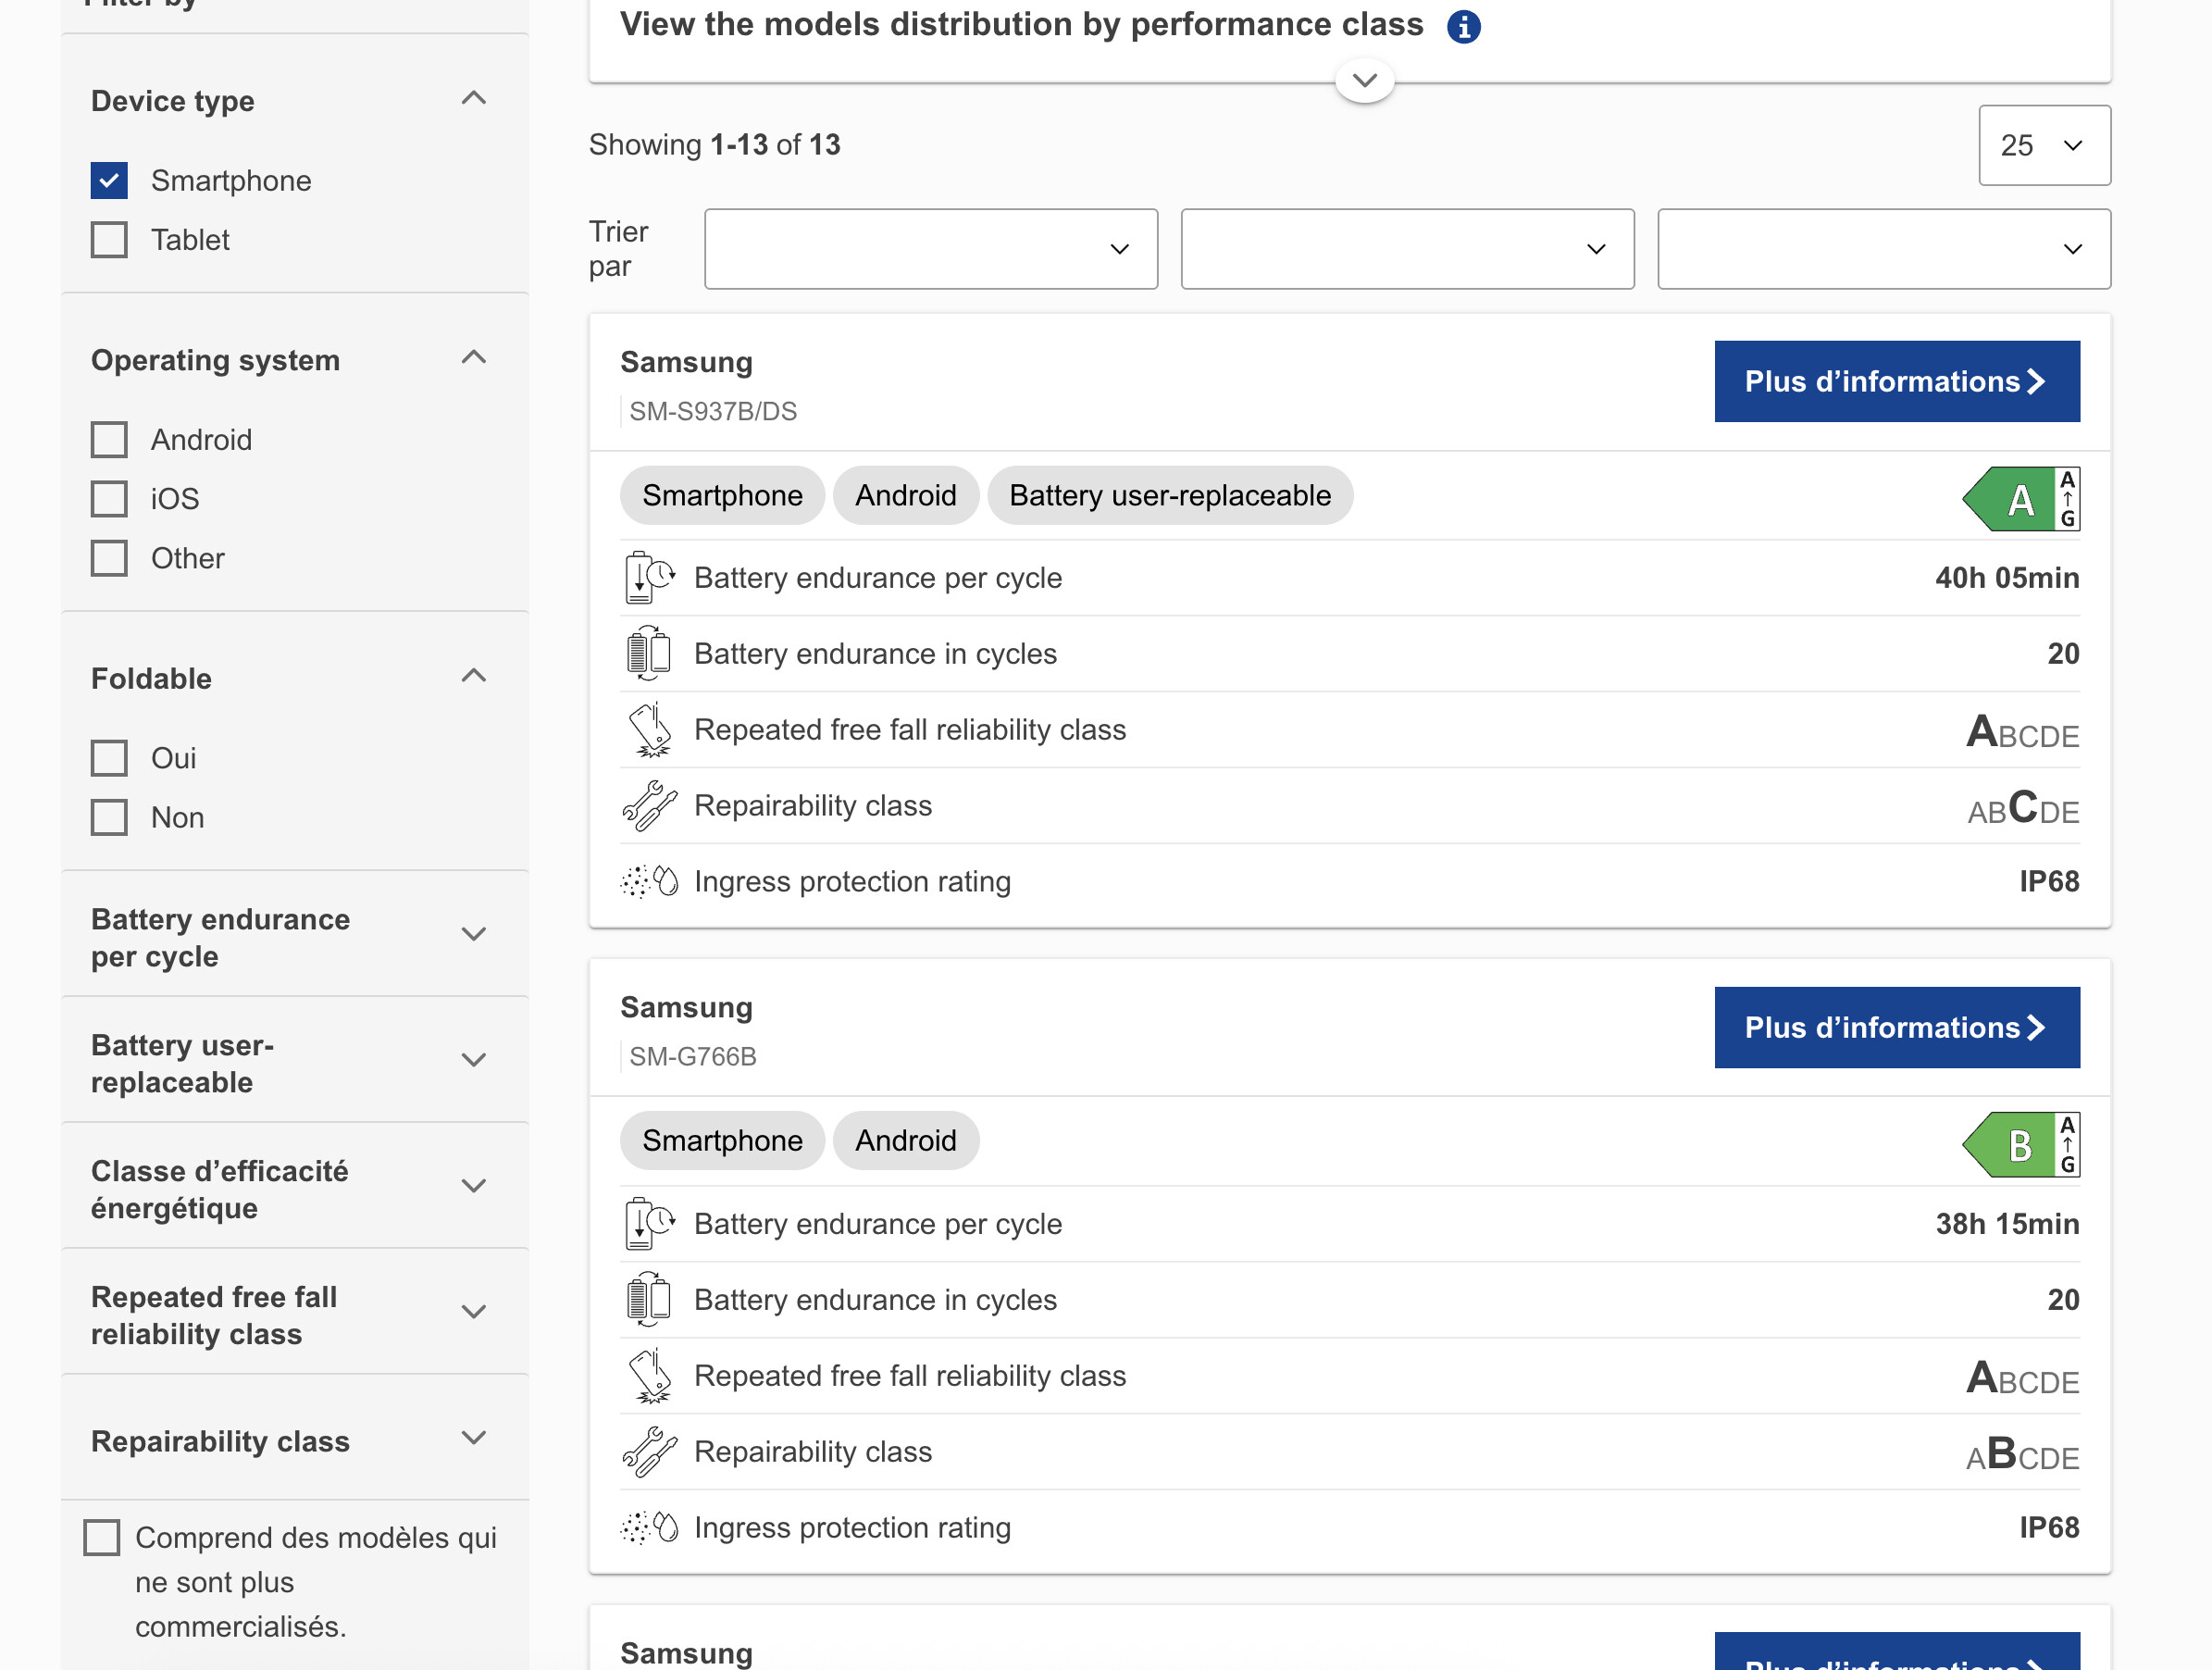This screenshot has height=1670, width=2212.
Task: Expand the Battery user-replaceable filter
Action: tap(474, 1060)
